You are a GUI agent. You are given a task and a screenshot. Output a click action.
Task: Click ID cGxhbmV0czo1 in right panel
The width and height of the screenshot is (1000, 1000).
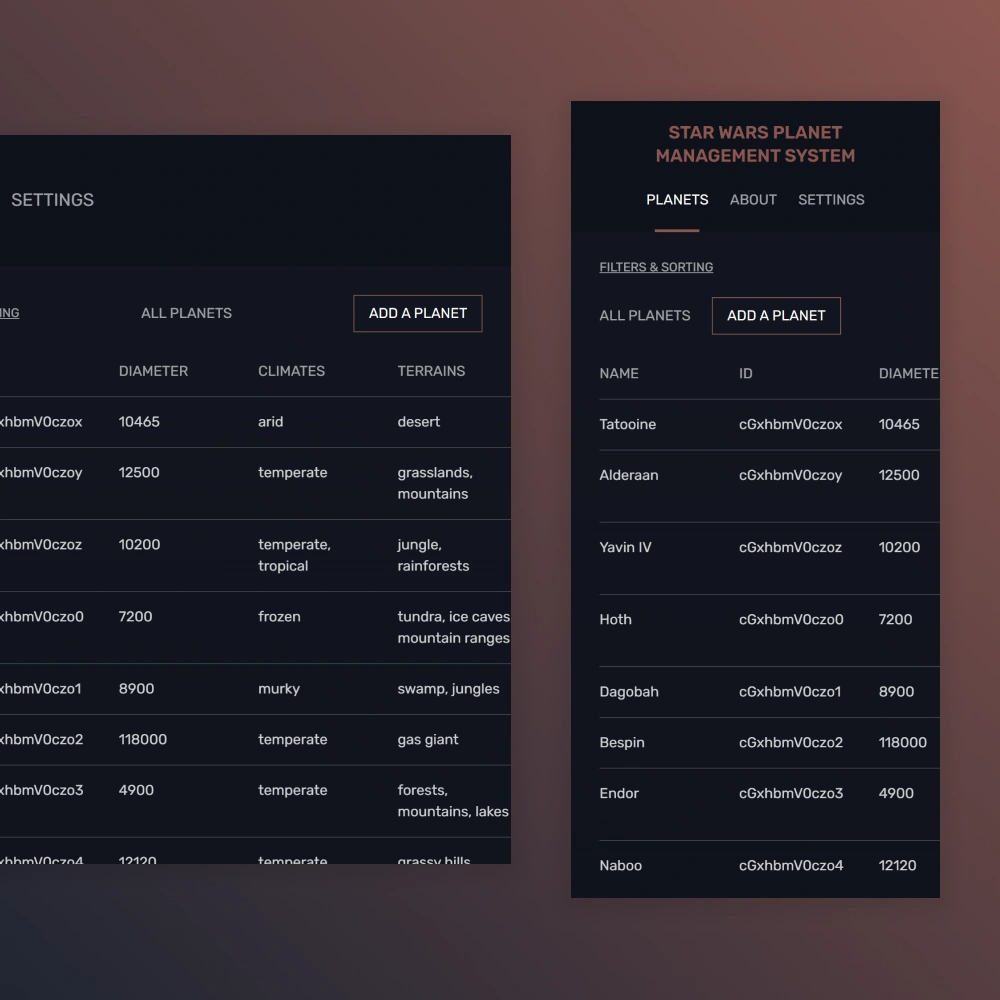coord(790,691)
